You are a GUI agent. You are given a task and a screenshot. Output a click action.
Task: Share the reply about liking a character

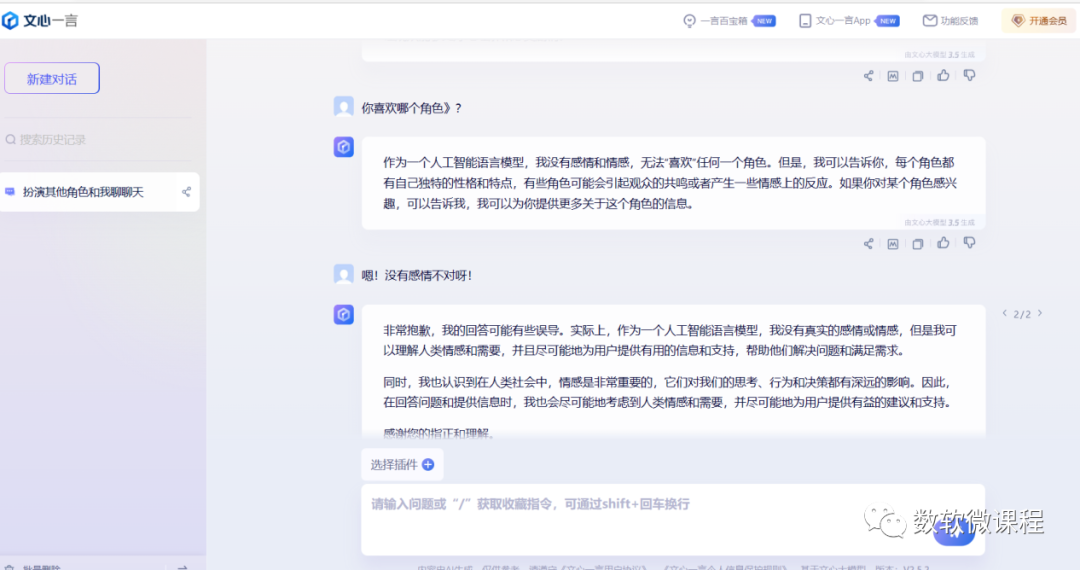tap(868, 243)
